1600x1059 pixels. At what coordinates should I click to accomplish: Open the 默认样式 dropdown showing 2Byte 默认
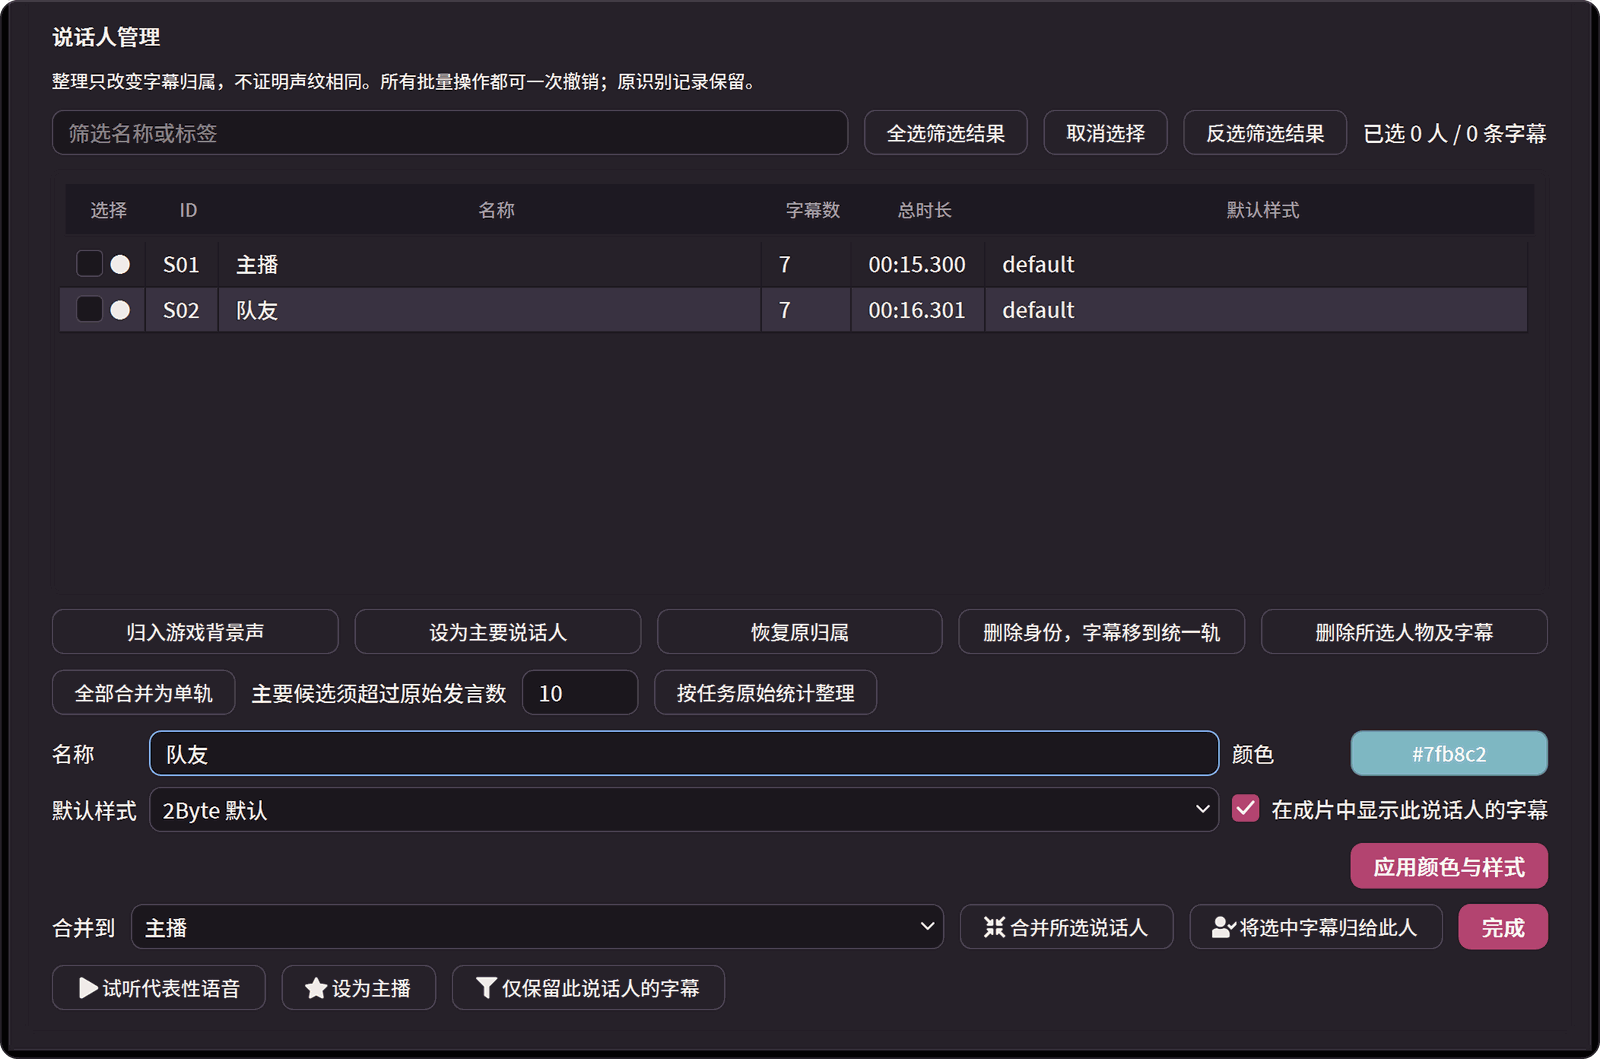(684, 809)
